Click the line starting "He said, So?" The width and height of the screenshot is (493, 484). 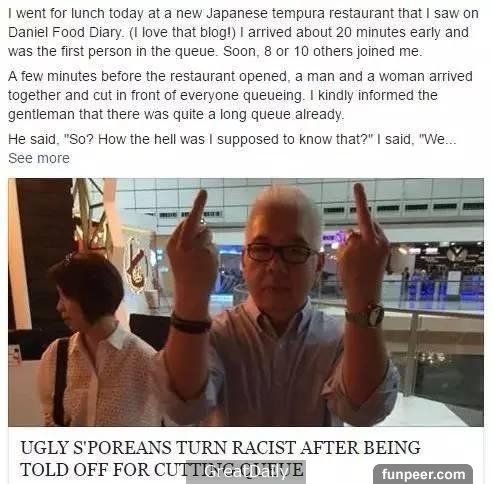[232, 139]
